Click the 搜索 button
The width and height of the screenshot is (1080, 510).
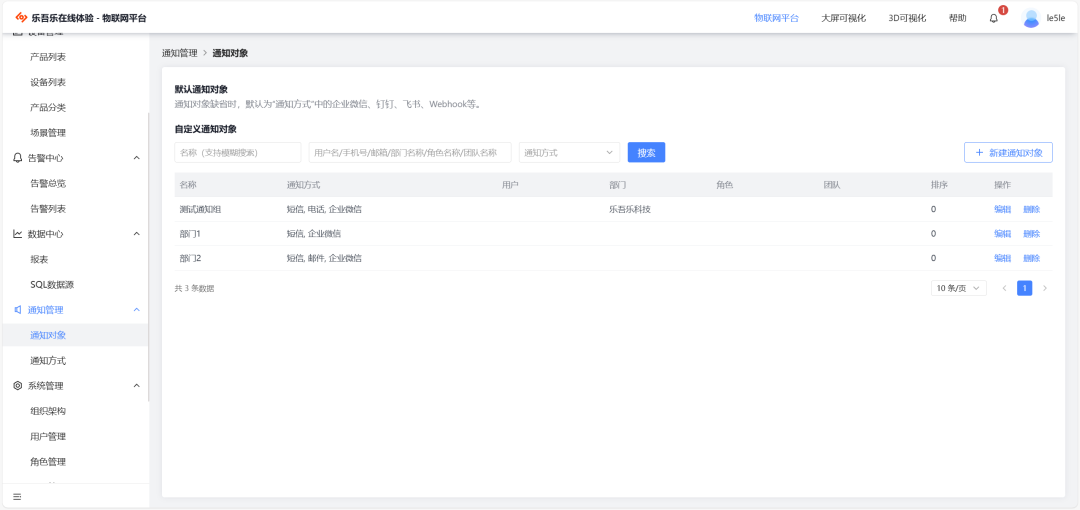tap(646, 152)
